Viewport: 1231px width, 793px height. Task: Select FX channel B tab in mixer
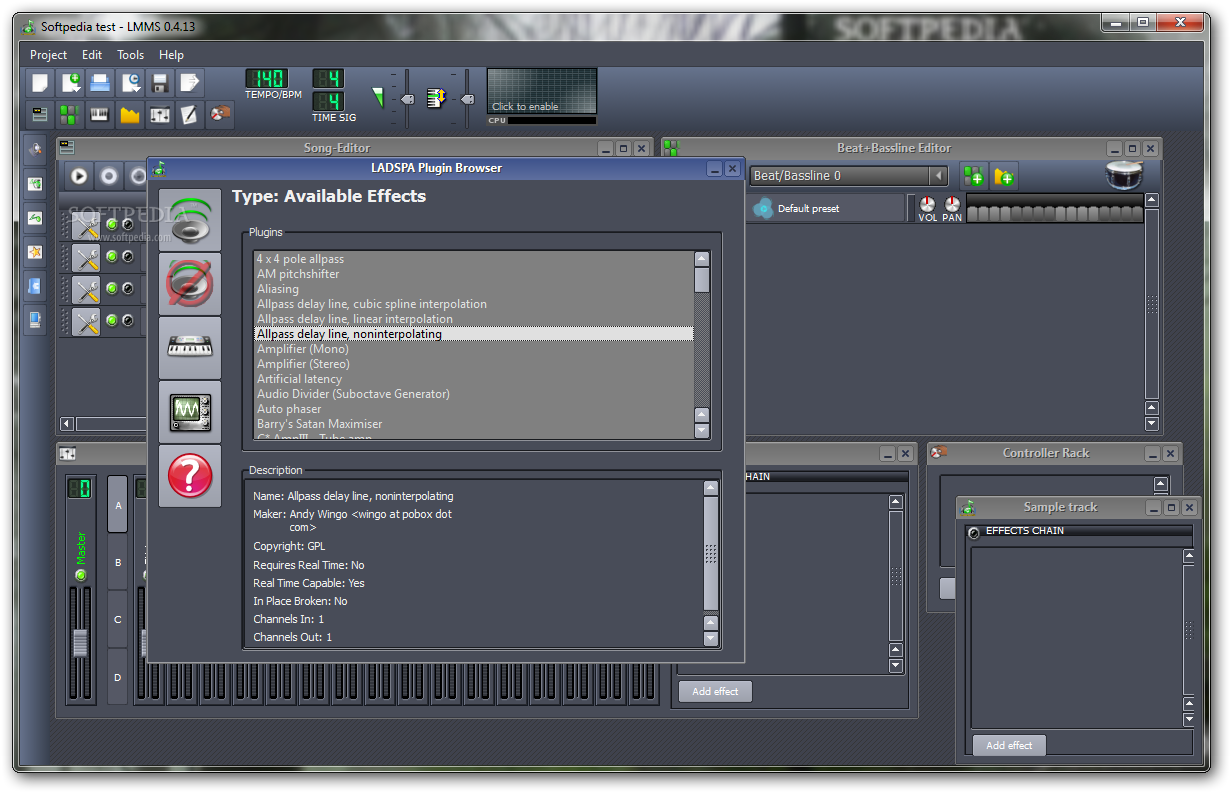pos(118,562)
